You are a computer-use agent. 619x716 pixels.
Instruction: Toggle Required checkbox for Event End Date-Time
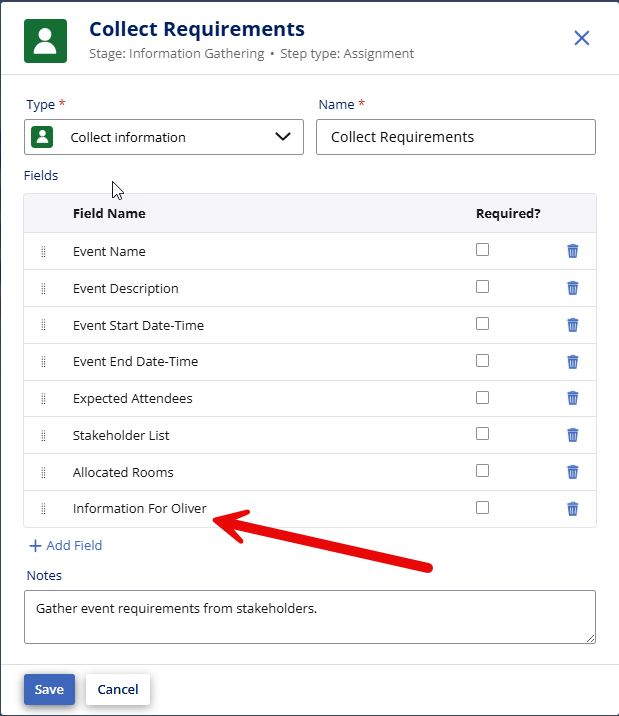[x=483, y=360]
